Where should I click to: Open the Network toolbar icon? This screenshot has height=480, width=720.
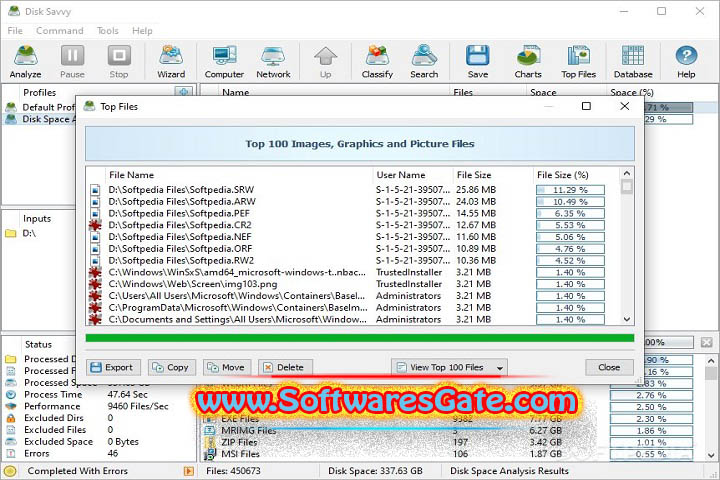click(x=273, y=62)
